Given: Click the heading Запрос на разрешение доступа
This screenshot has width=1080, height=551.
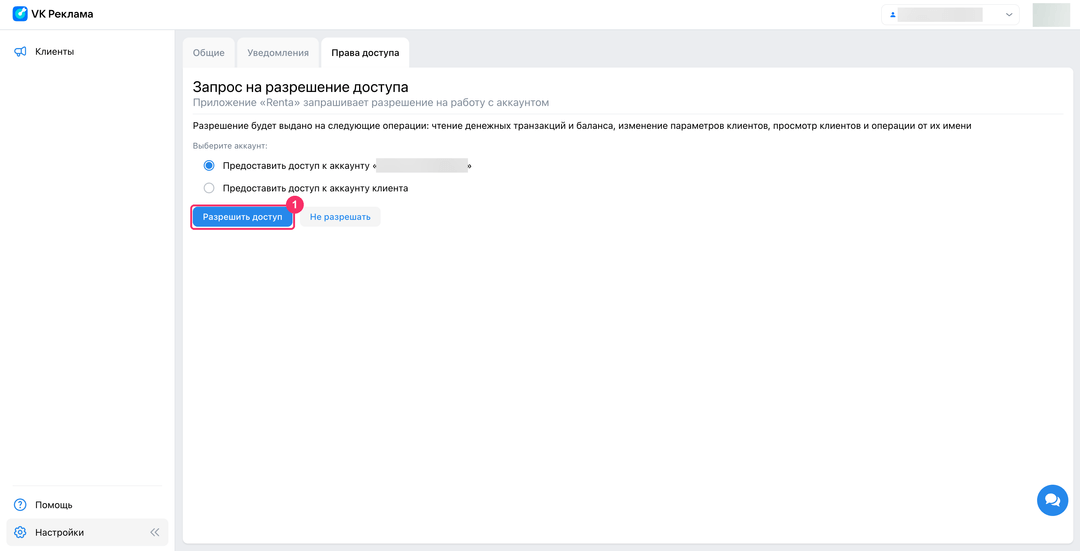Looking at the screenshot, I should point(300,87).
